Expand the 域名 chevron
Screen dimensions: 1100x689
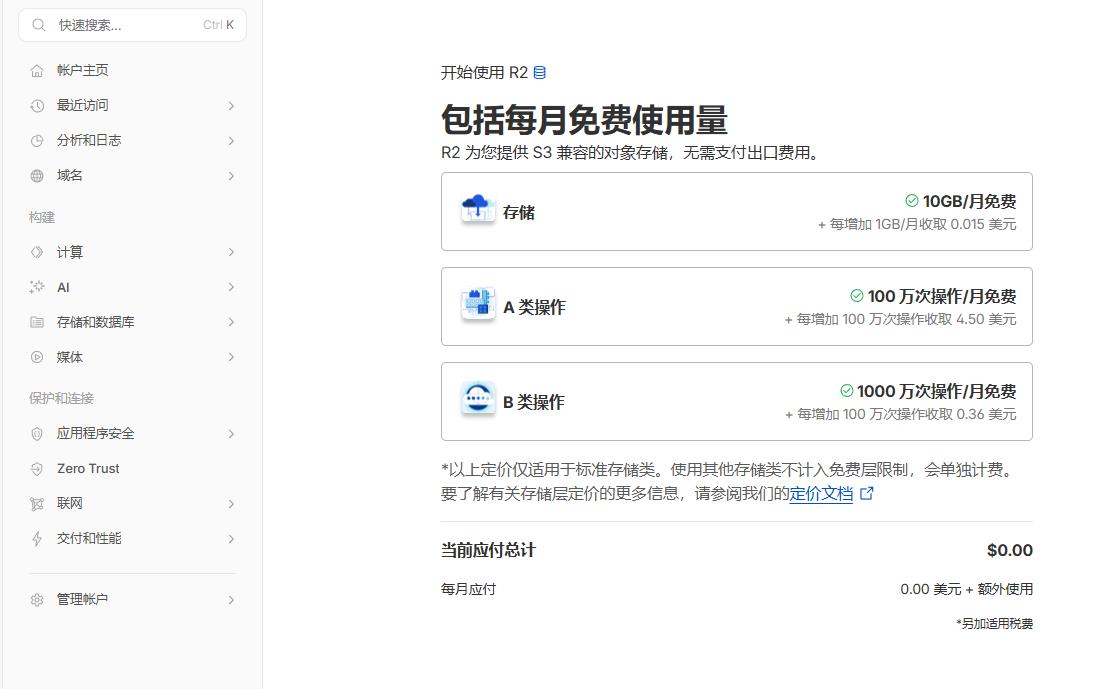click(x=232, y=176)
